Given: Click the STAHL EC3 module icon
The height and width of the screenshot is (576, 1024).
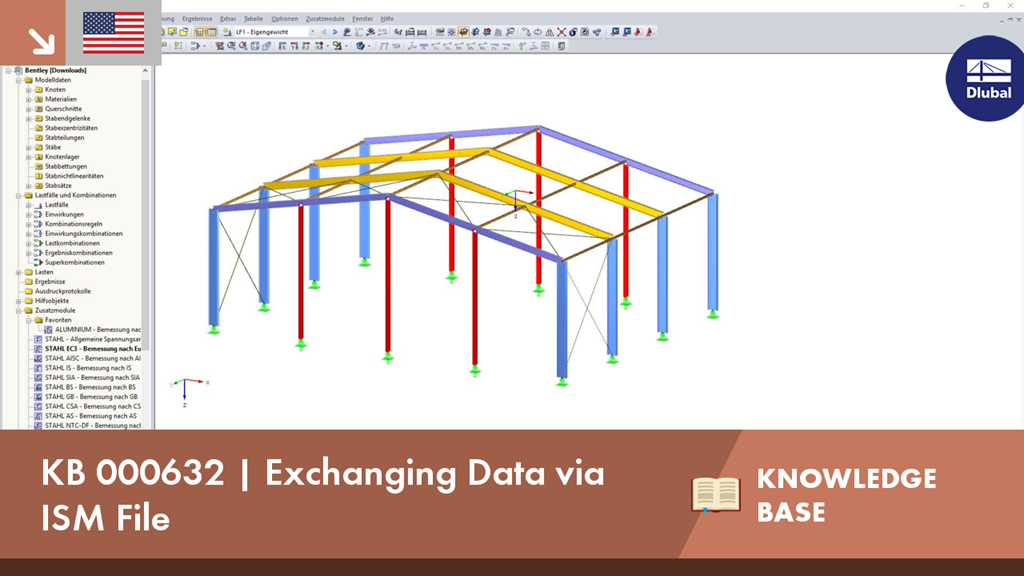Looking at the screenshot, I should 38,349.
